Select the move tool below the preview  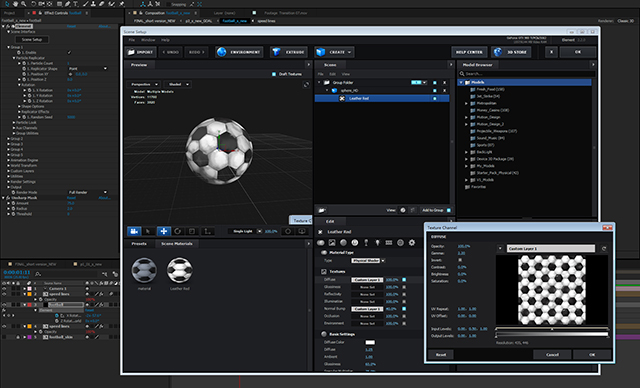coord(164,231)
